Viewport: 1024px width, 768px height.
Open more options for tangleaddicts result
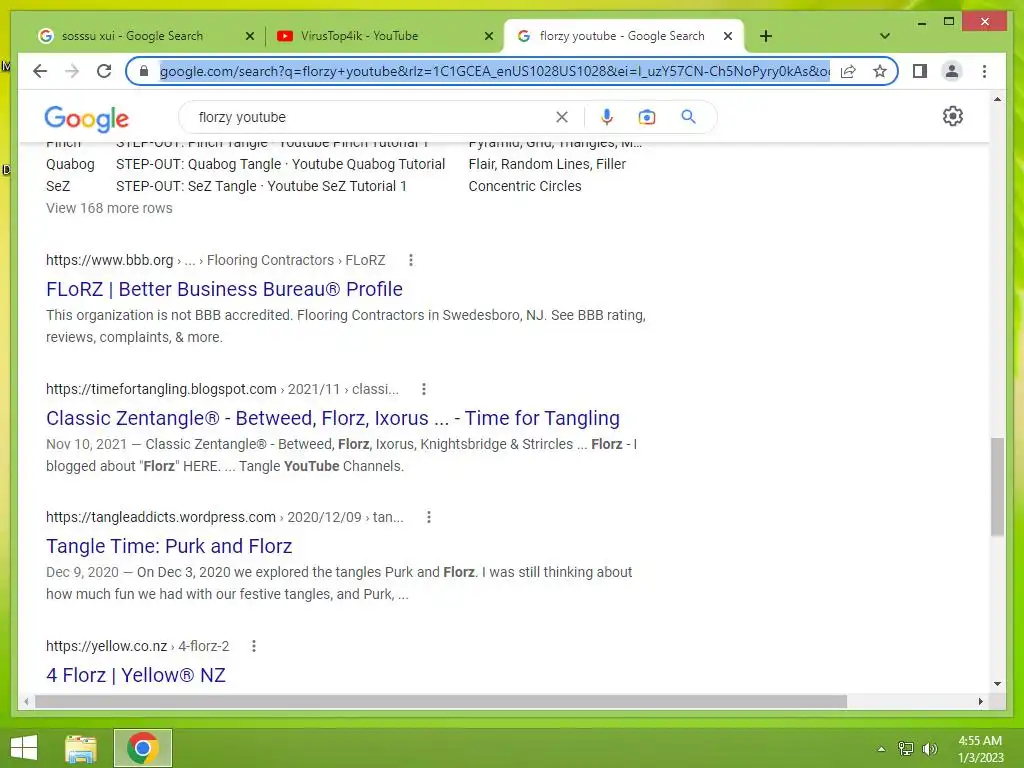428,517
